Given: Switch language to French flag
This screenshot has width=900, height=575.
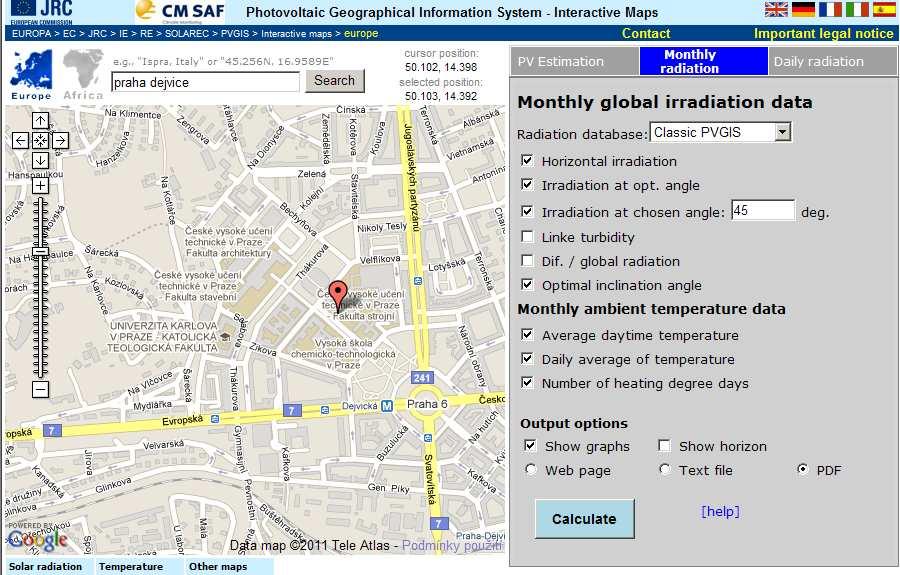Looking at the screenshot, I should pos(830,9).
